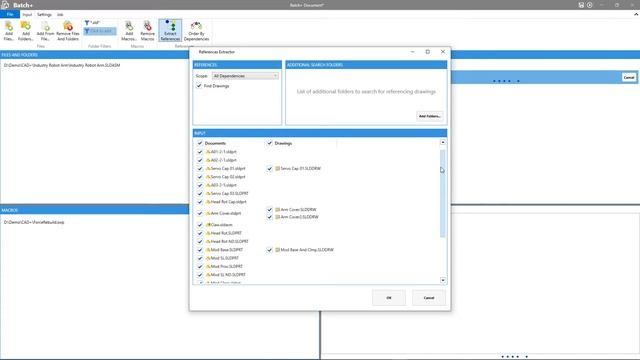Switch to the Settings ribbon tab
Viewport: 640px width, 360px height.
coord(44,15)
